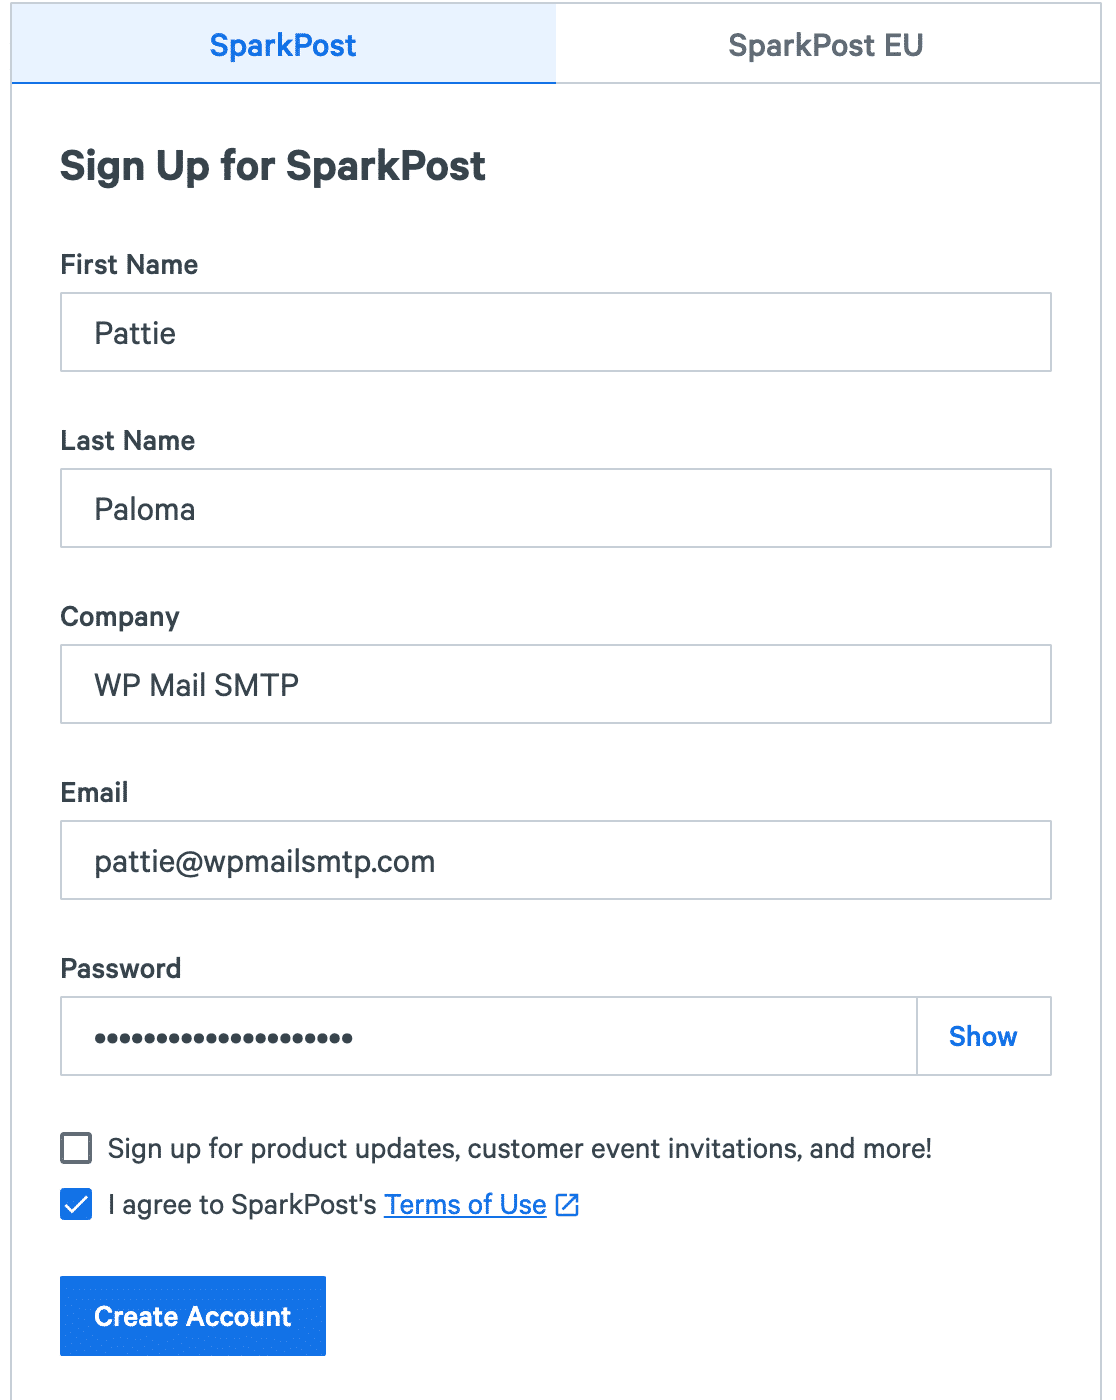
Task: Click Show to reveal the password
Action: (983, 1036)
